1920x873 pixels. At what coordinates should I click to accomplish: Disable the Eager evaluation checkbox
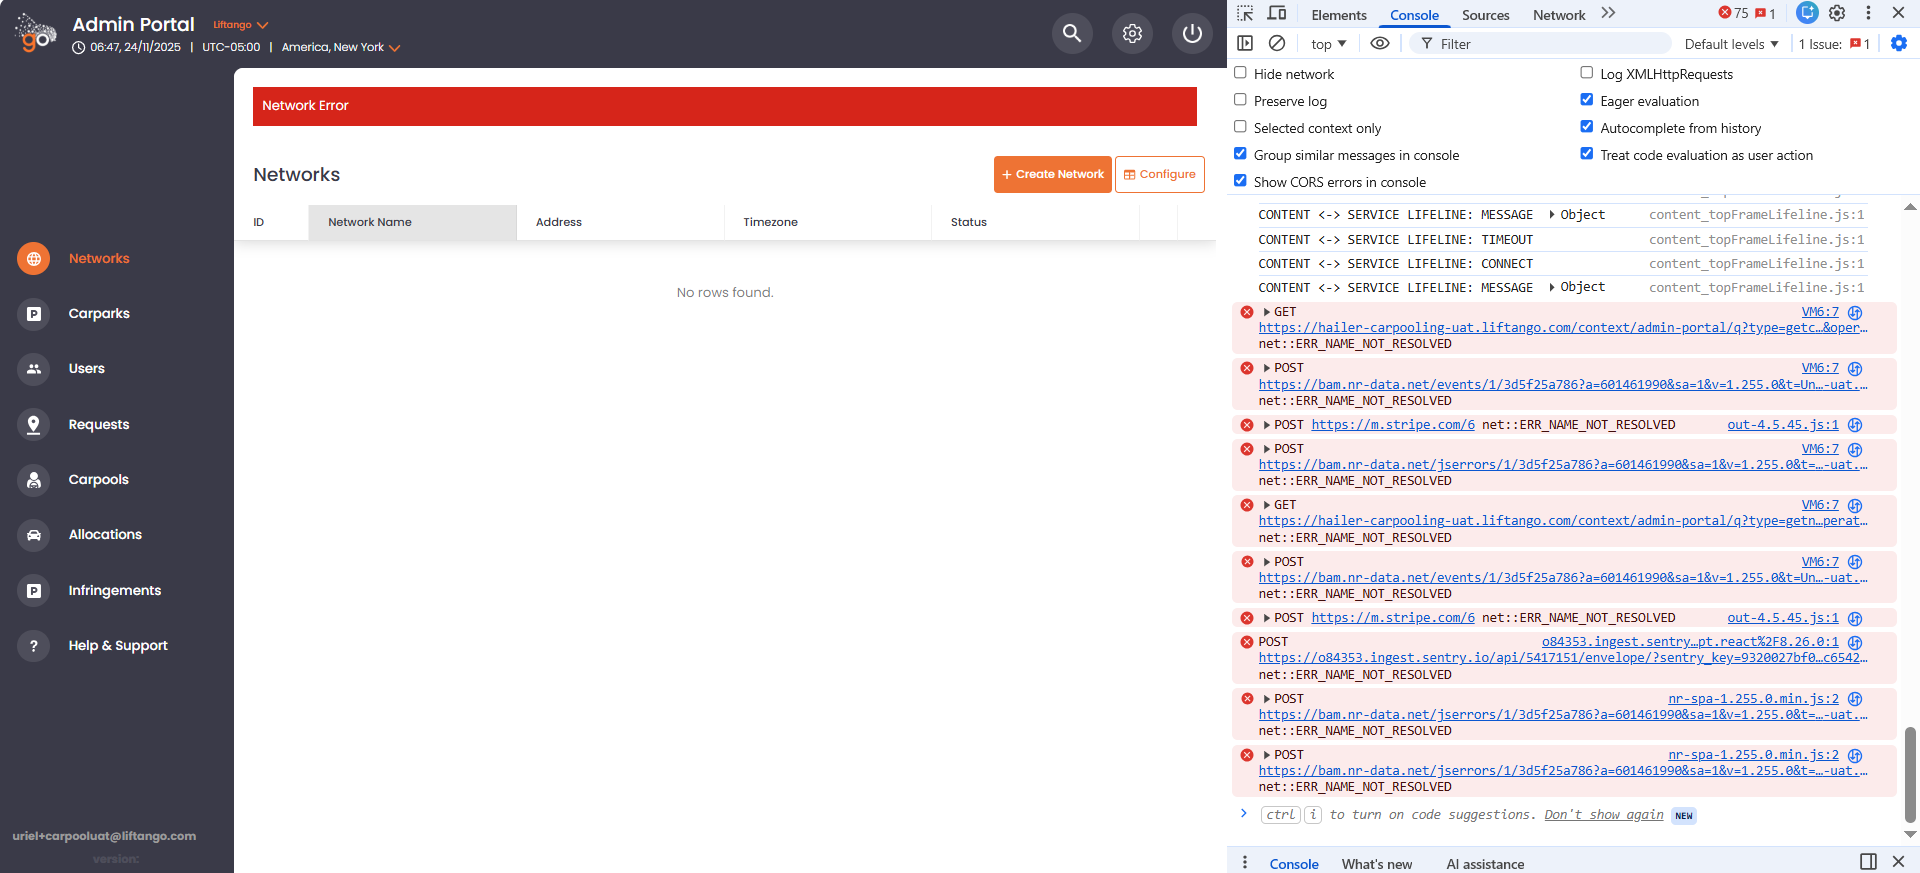point(1586,100)
